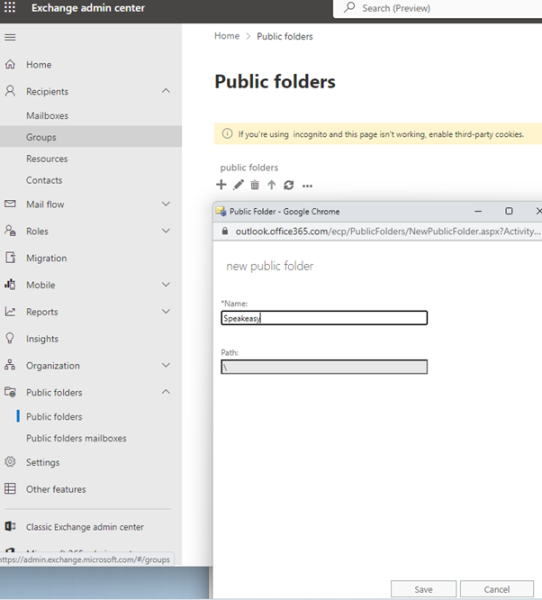
Task: Click the lock icon in popup address bar
Action: pos(225,231)
